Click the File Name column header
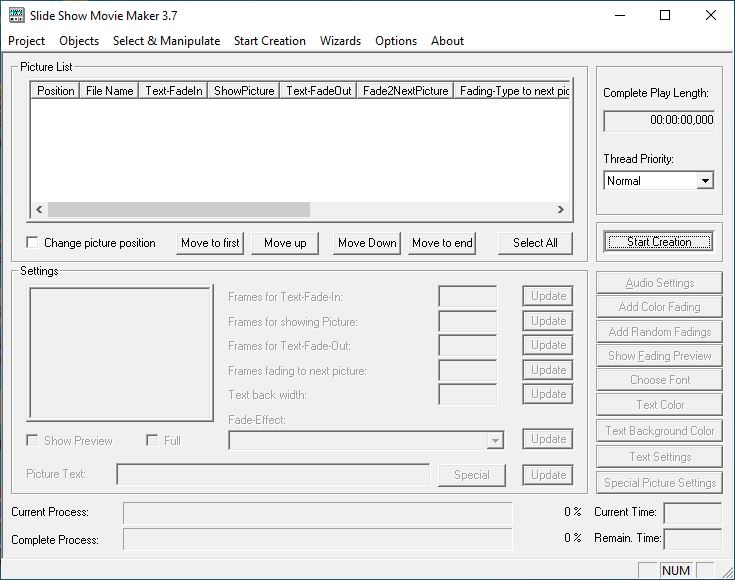735x580 pixels. [109, 90]
